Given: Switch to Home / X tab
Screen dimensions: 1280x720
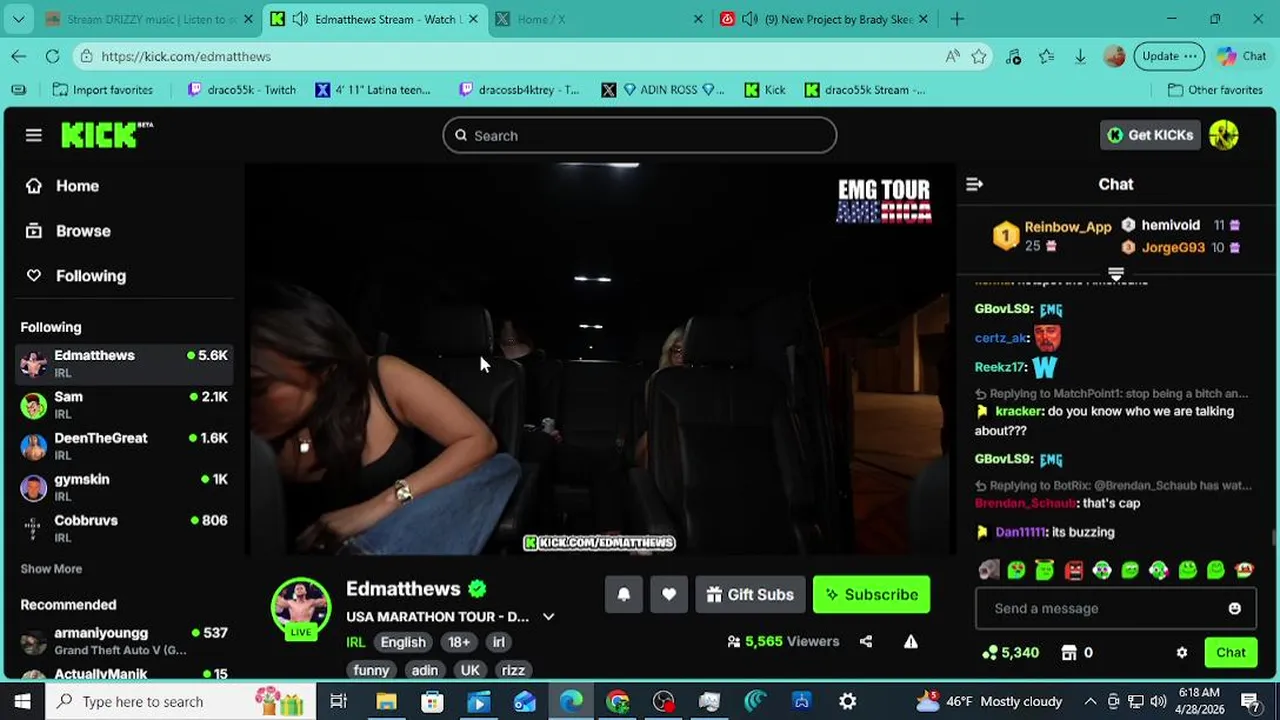Looking at the screenshot, I should tap(600, 19).
